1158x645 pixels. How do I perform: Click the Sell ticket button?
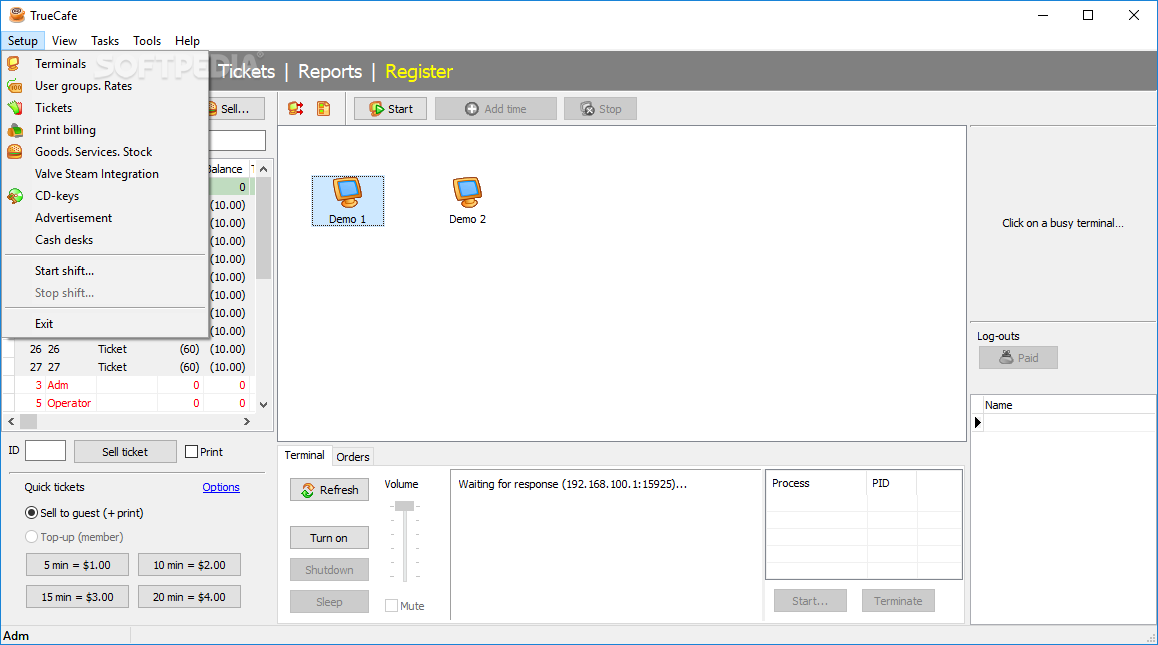click(x=125, y=451)
